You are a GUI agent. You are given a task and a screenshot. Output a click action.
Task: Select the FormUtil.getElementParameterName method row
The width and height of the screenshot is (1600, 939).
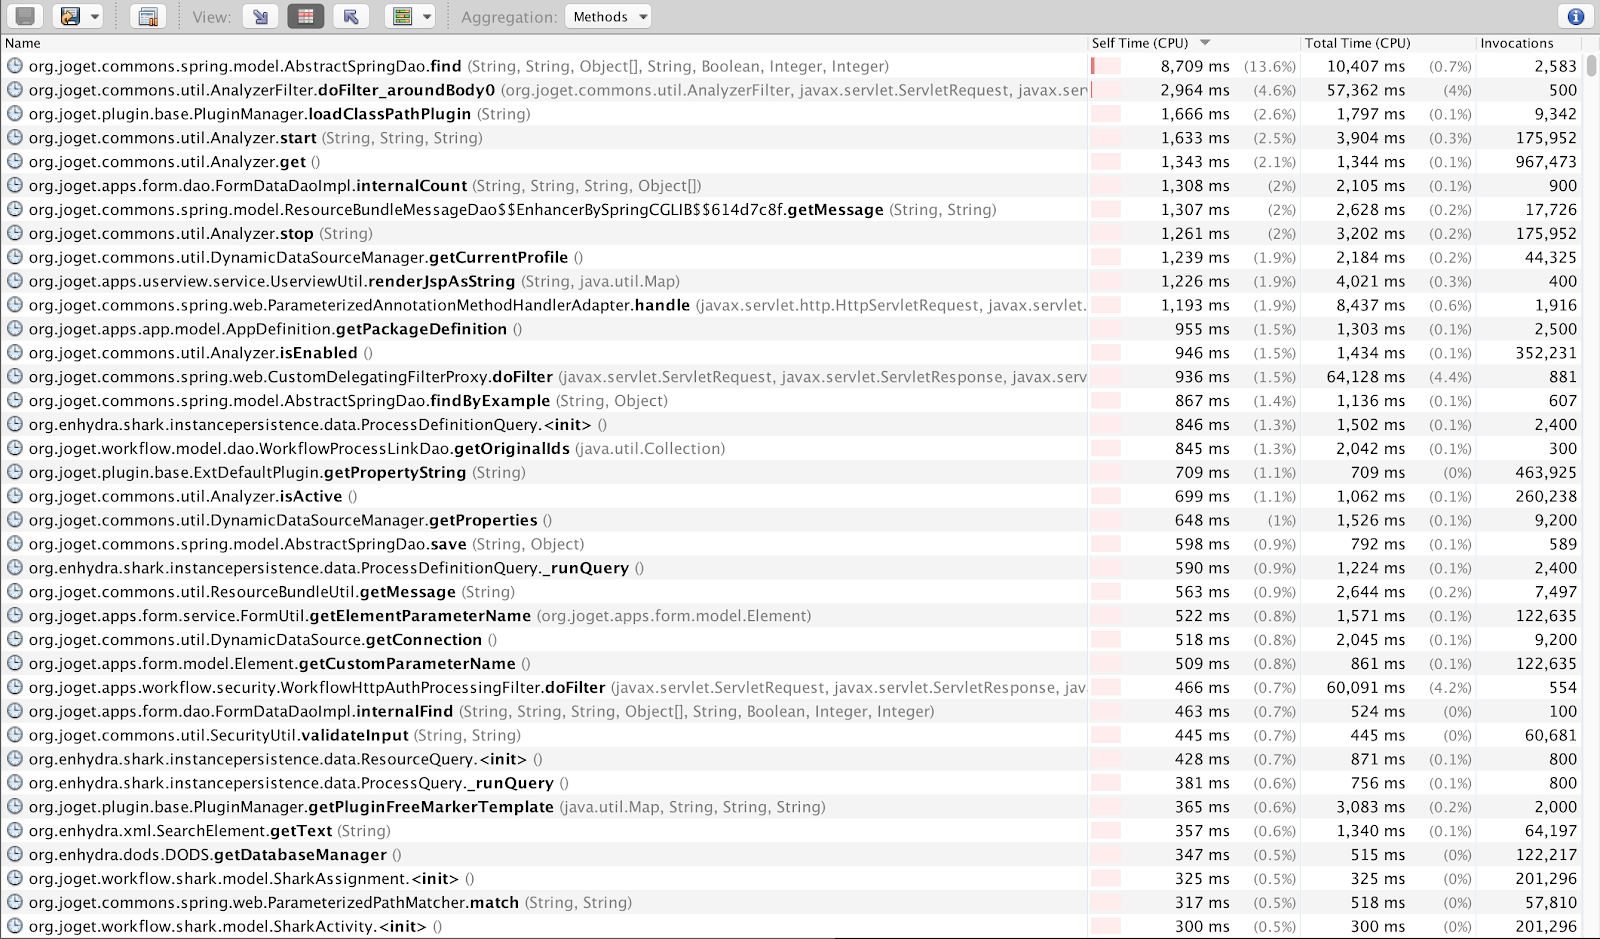[792, 616]
